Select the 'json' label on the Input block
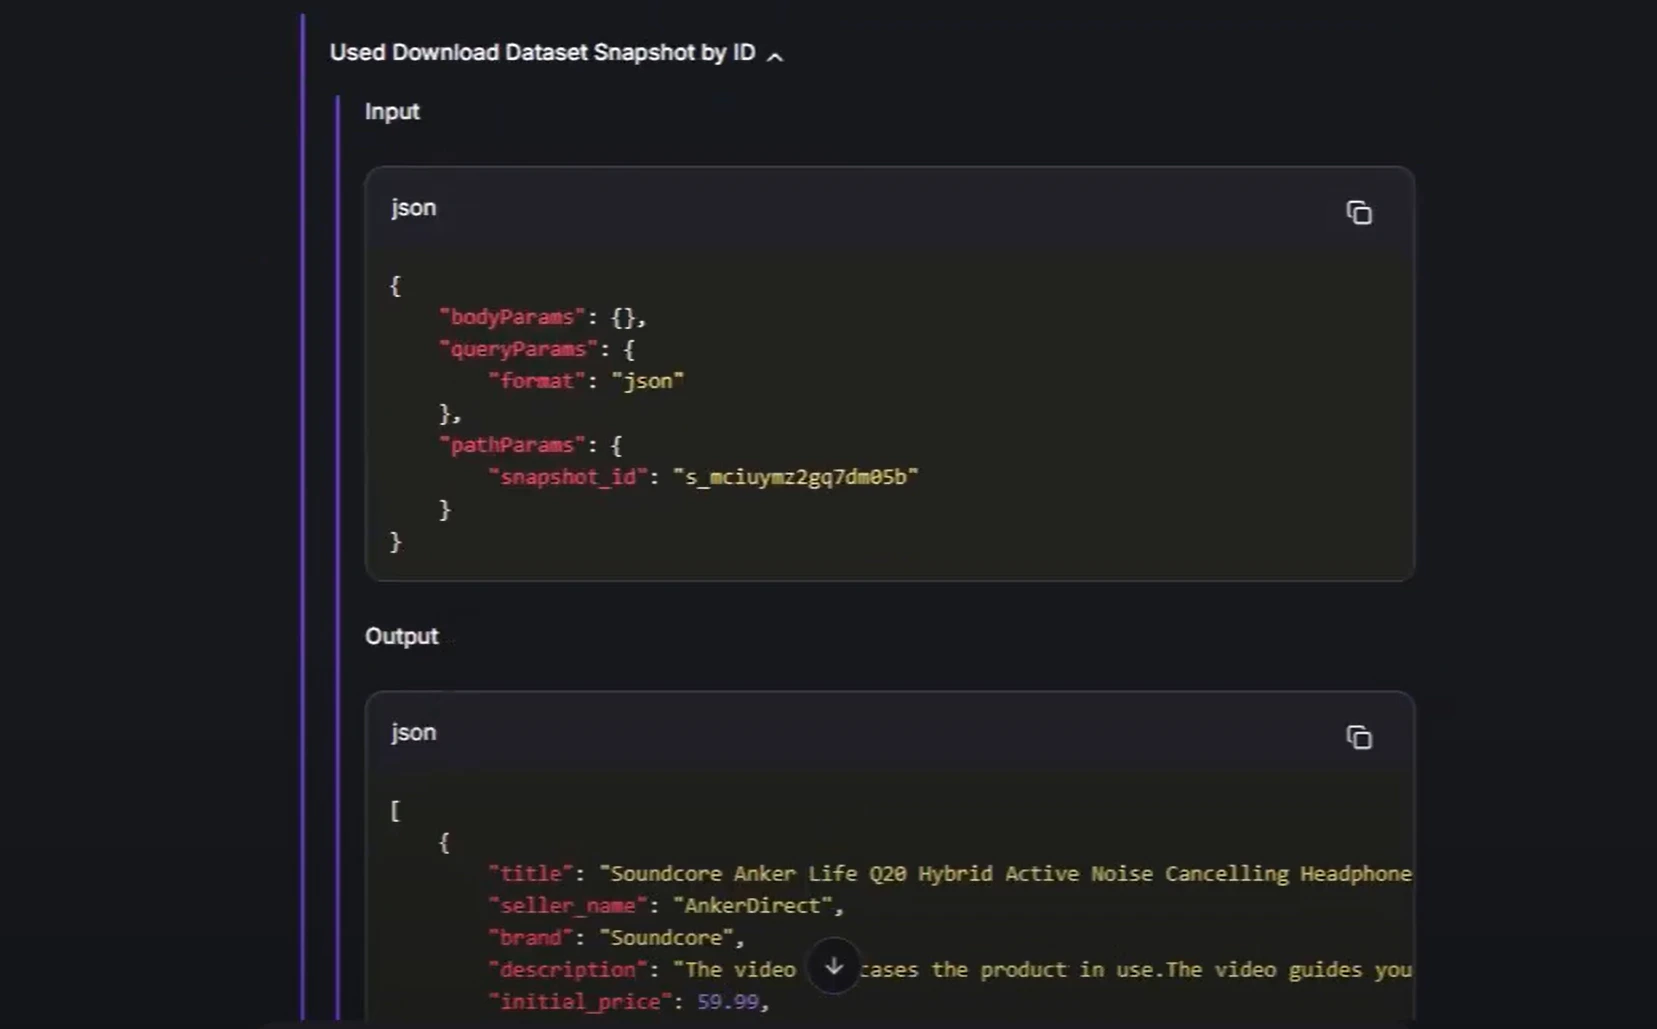Viewport: 1657px width, 1029px height. click(x=412, y=207)
